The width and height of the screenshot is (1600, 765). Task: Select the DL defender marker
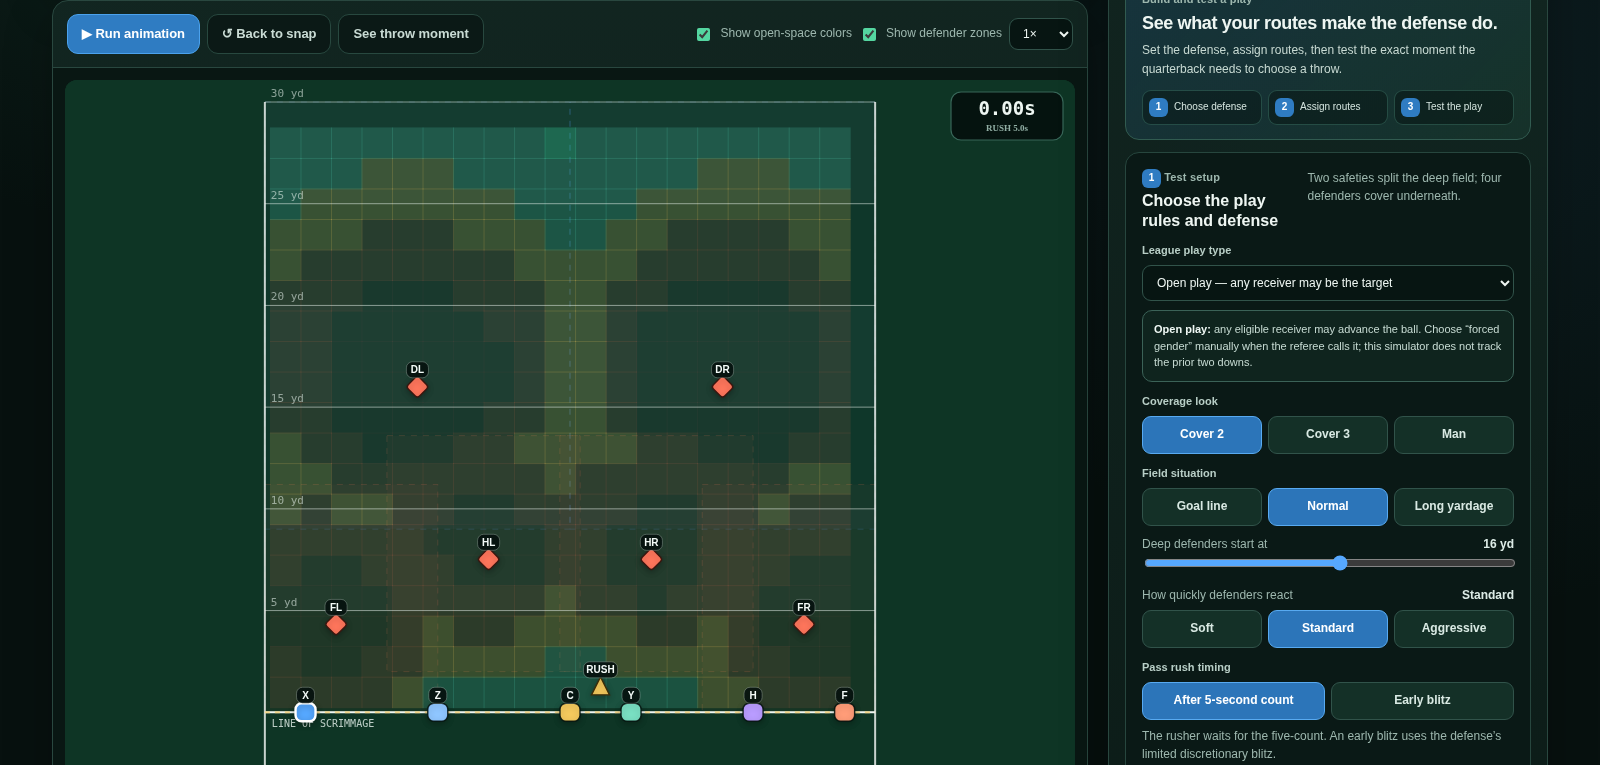pyautogui.click(x=418, y=387)
